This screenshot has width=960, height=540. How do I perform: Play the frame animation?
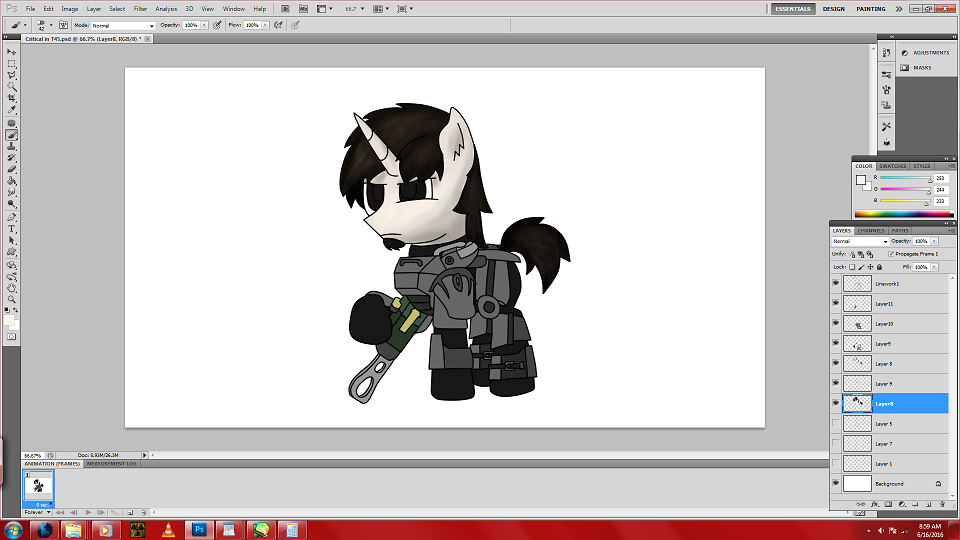click(x=88, y=512)
